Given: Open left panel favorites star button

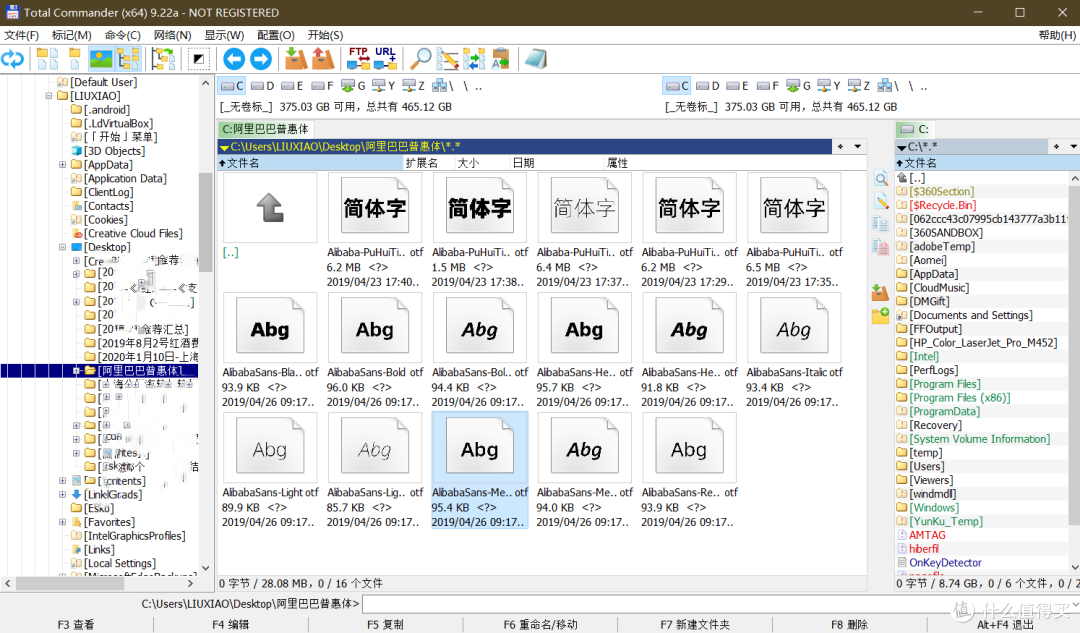Looking at the screenshot, I should click(x=840, y=146).
